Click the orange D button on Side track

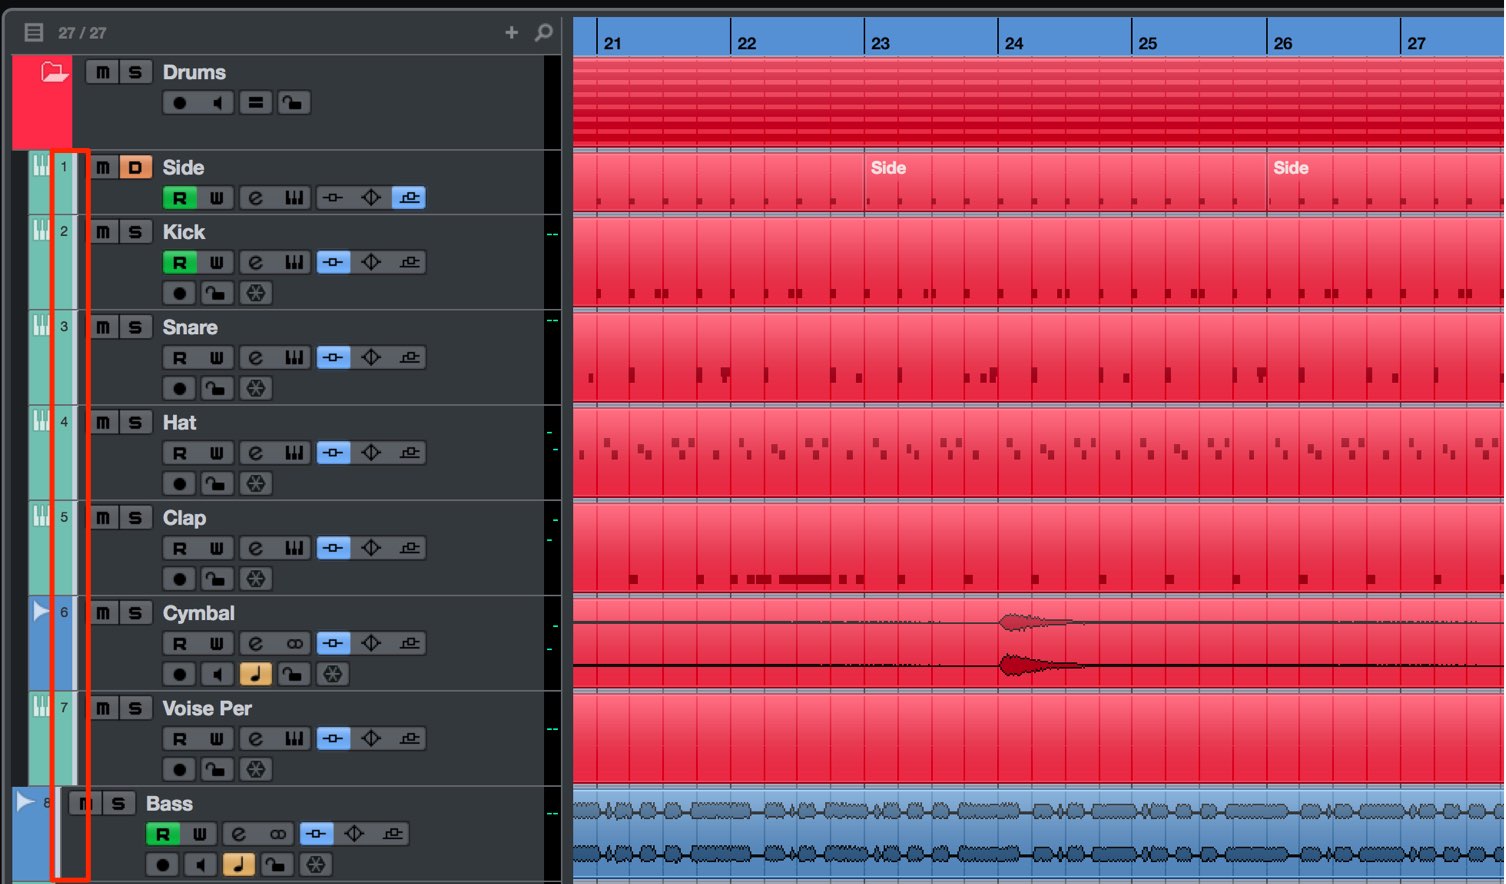(135, 167)
